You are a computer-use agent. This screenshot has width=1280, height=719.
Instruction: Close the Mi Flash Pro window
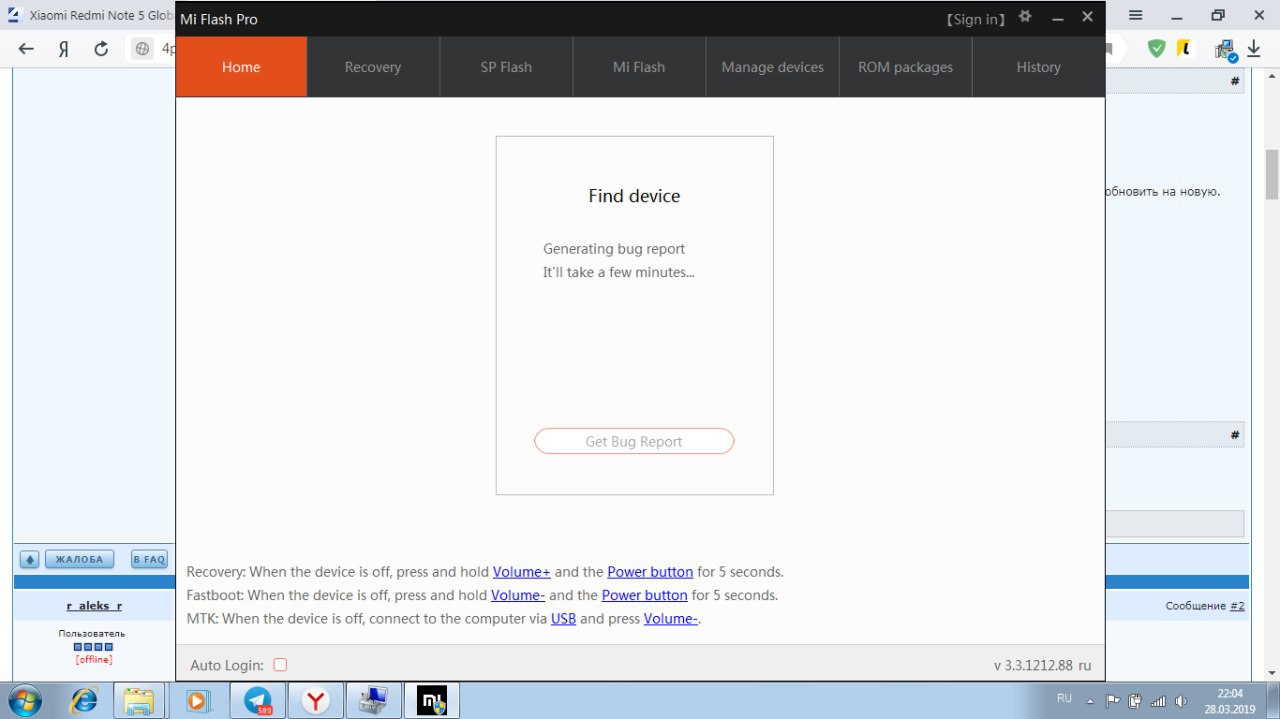[1087, 17]
